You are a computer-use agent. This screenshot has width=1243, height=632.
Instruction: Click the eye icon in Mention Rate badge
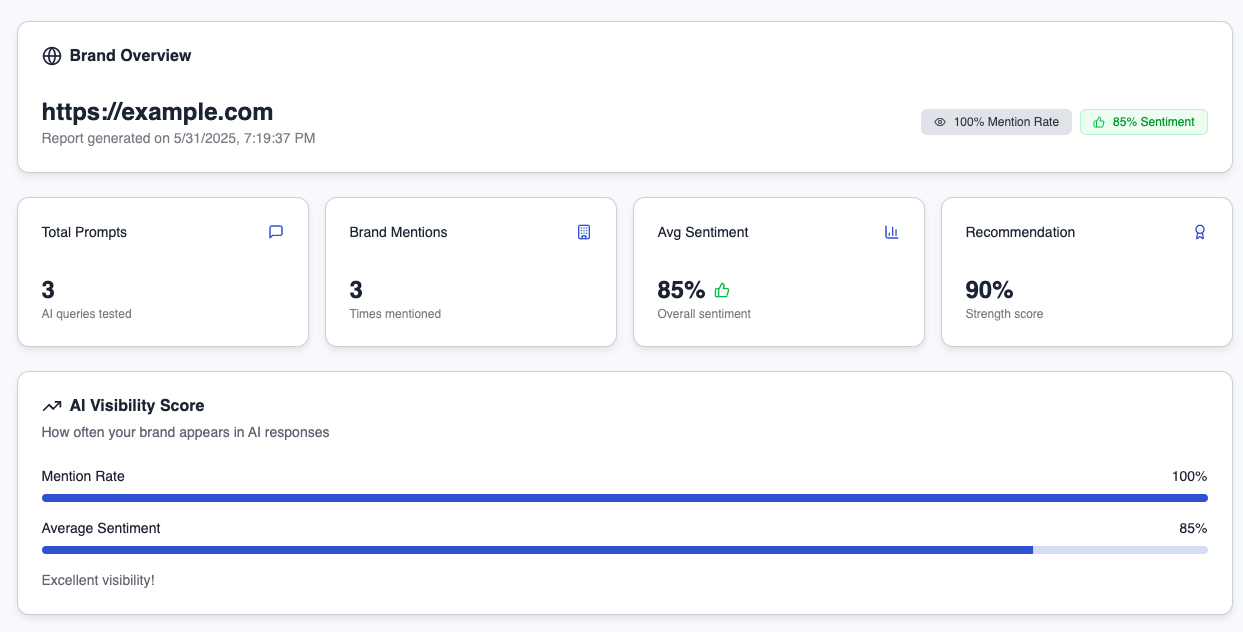click(939, 122)
